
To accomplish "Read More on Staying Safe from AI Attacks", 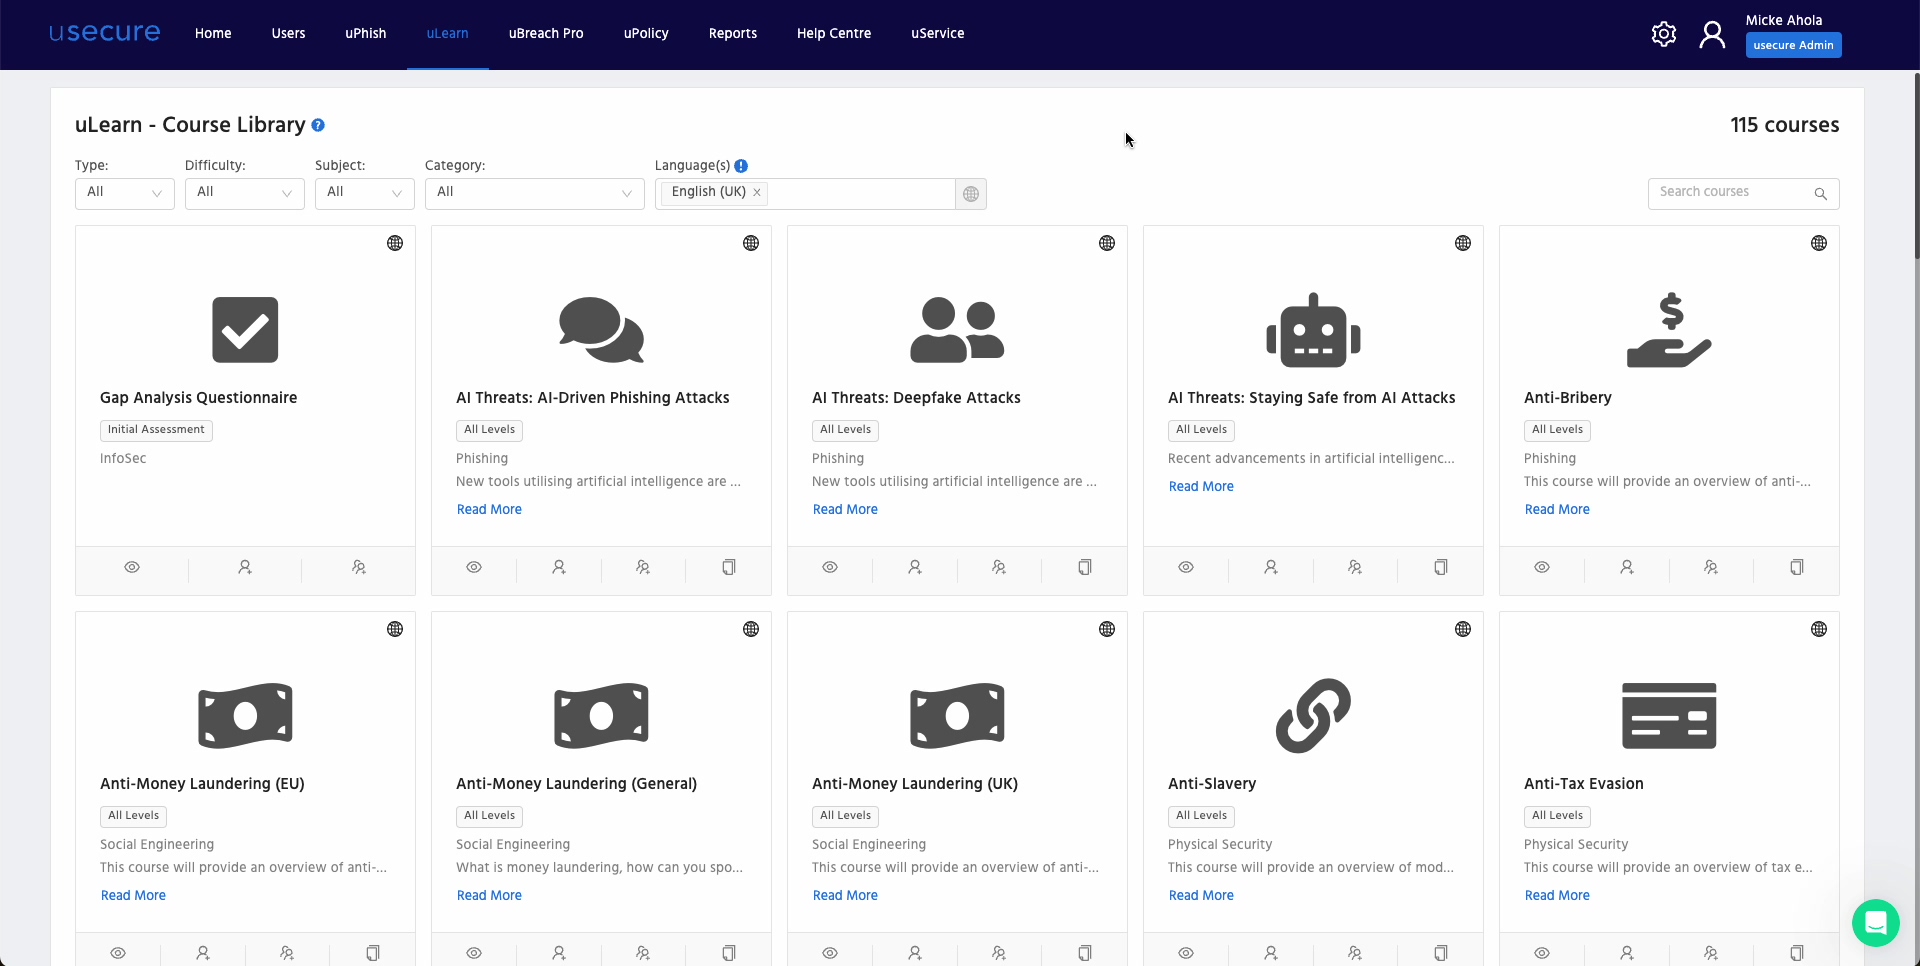I will pos(1201,487).
